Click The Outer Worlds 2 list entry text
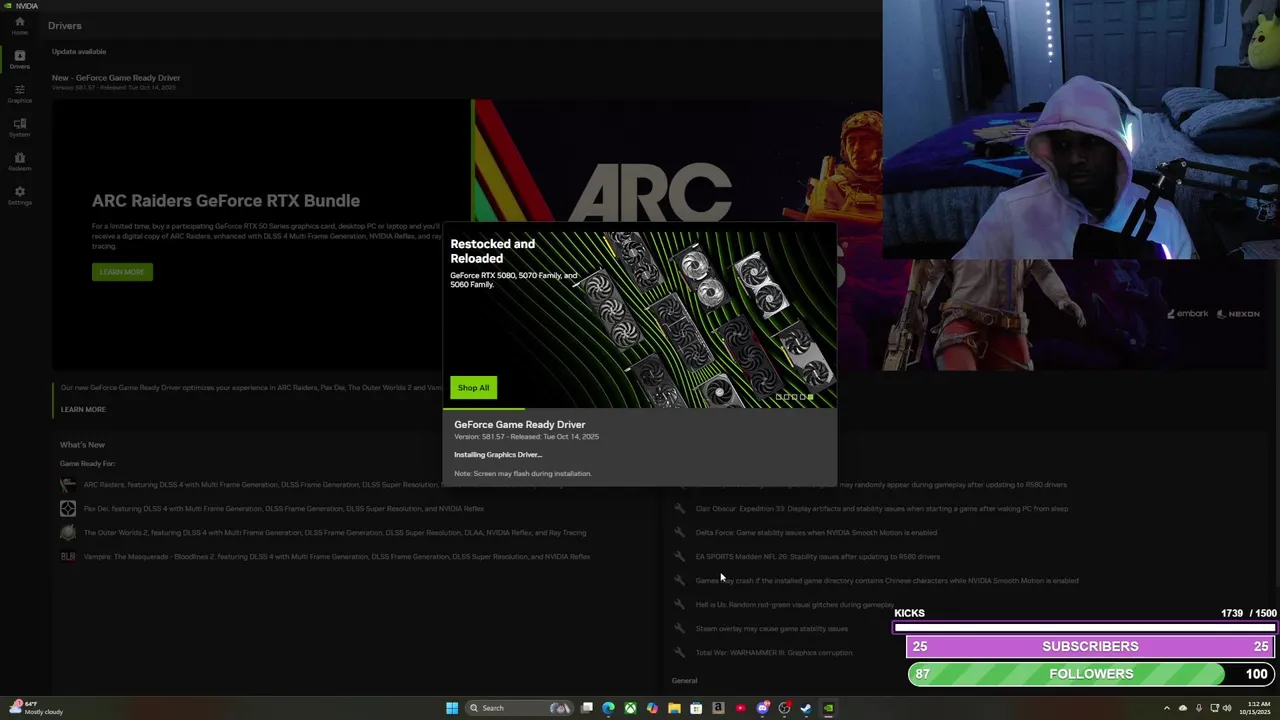The height and width of the screenshot is (720, 1280). [x=335, y=533]
